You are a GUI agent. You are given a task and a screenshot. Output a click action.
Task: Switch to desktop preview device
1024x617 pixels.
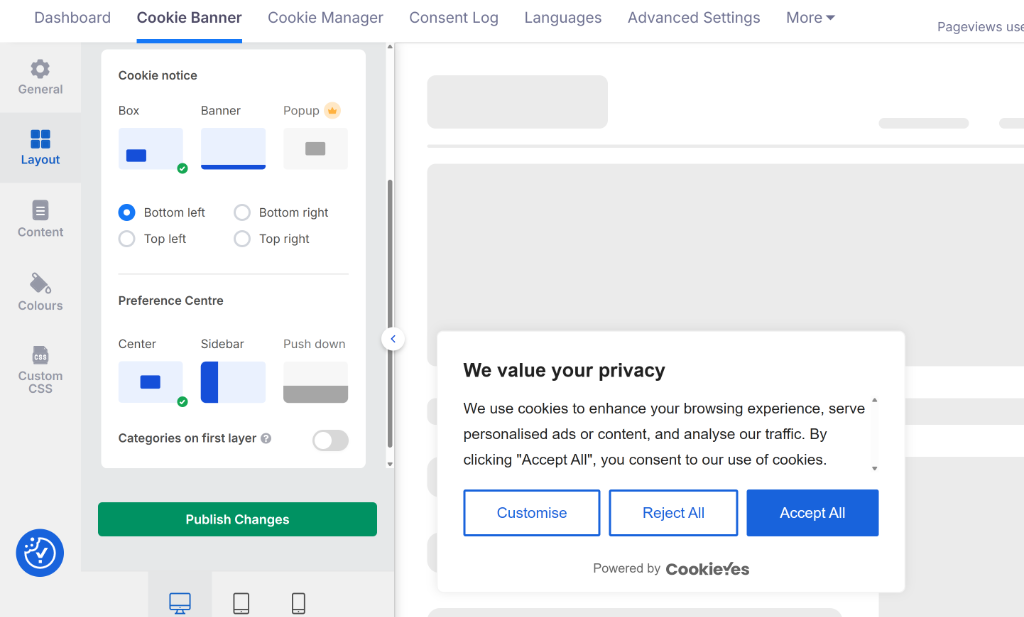tap(180, 603)
